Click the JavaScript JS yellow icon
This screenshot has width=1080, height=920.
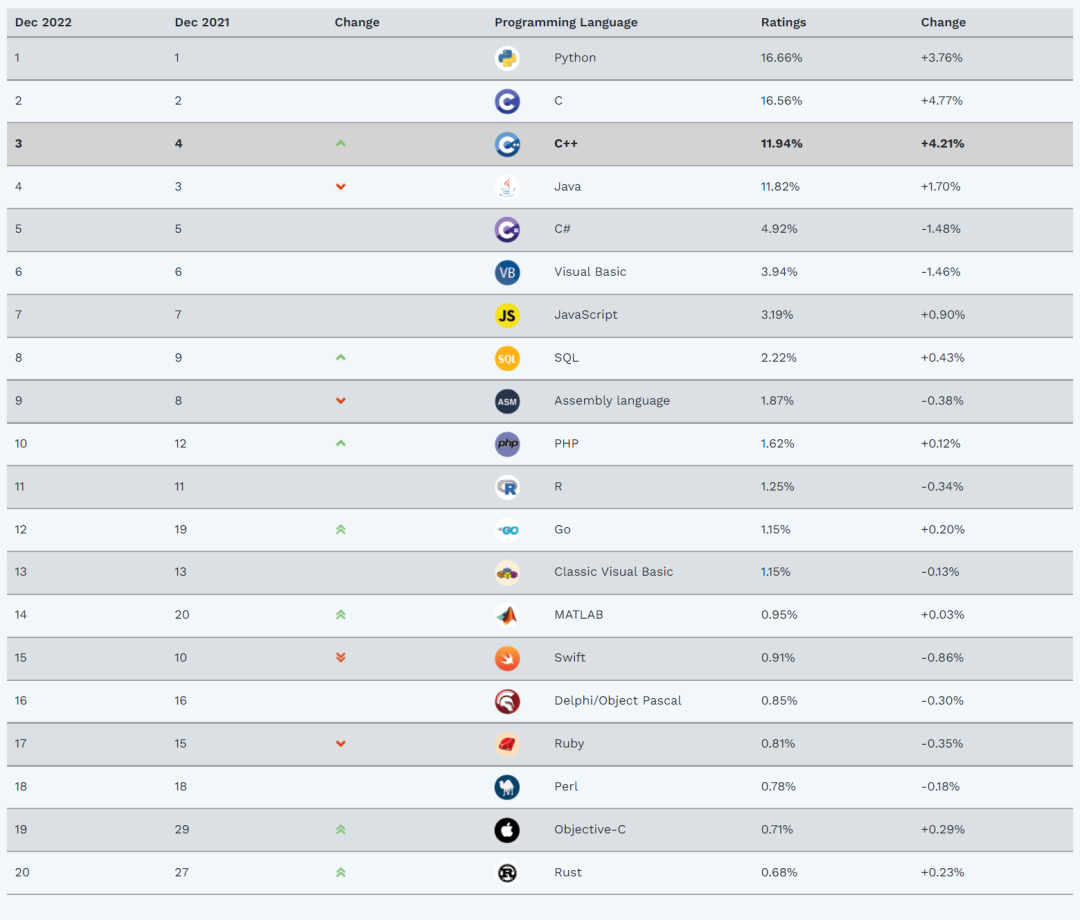tap(507, 316)
